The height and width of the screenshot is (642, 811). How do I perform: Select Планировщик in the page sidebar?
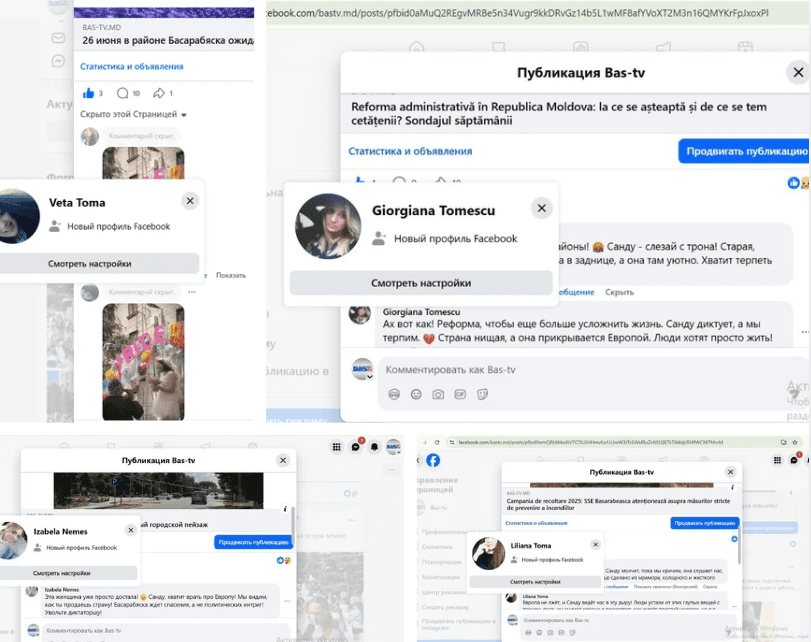[440, 561]
